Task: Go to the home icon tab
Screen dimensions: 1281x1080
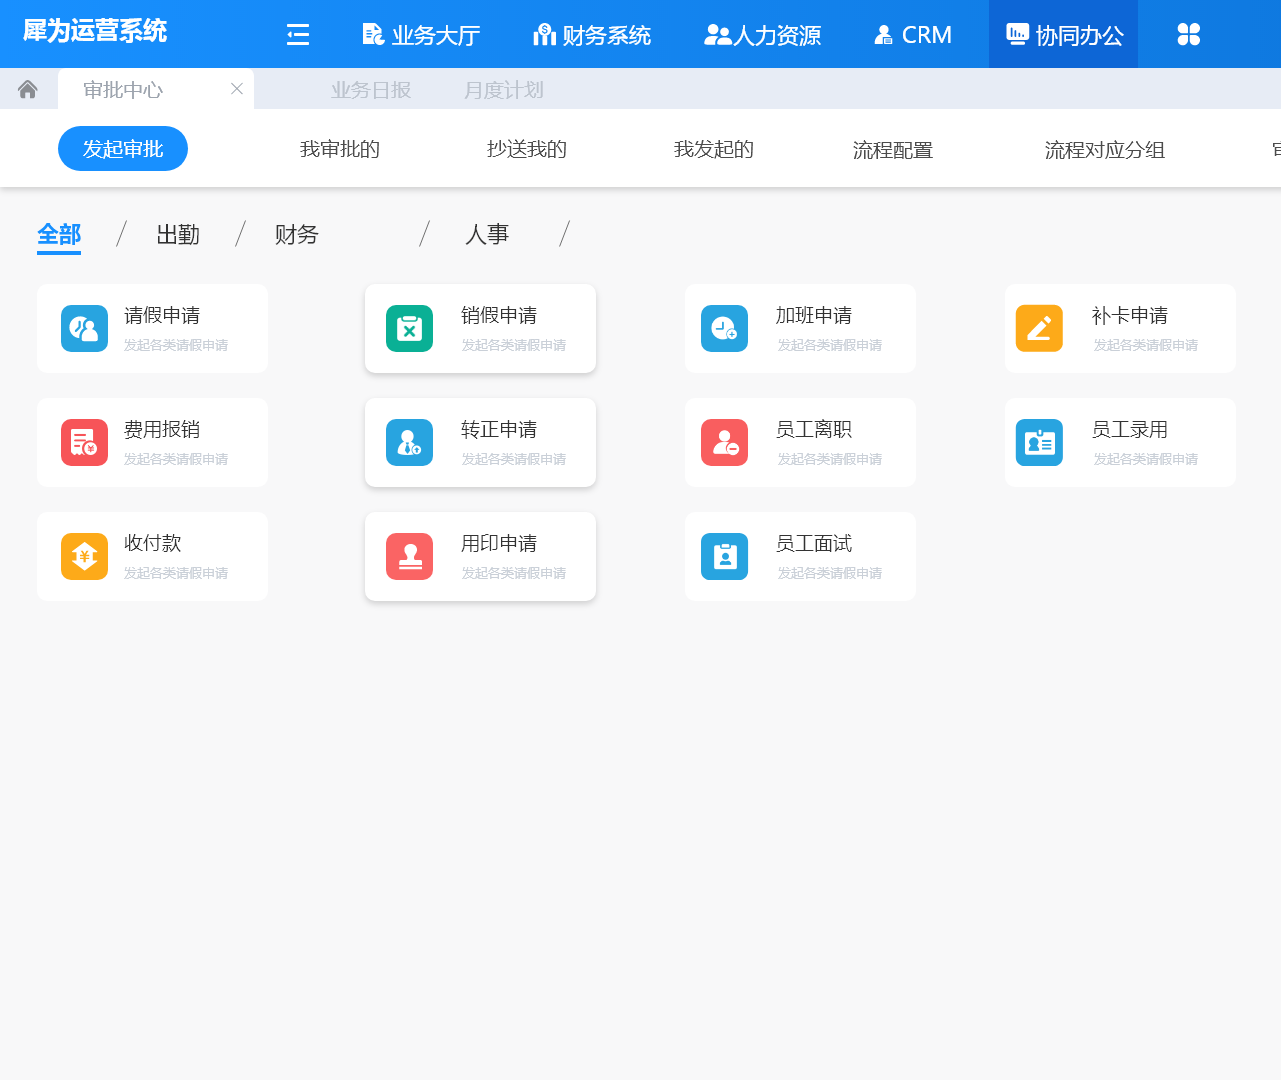Action: click(28, 90)
